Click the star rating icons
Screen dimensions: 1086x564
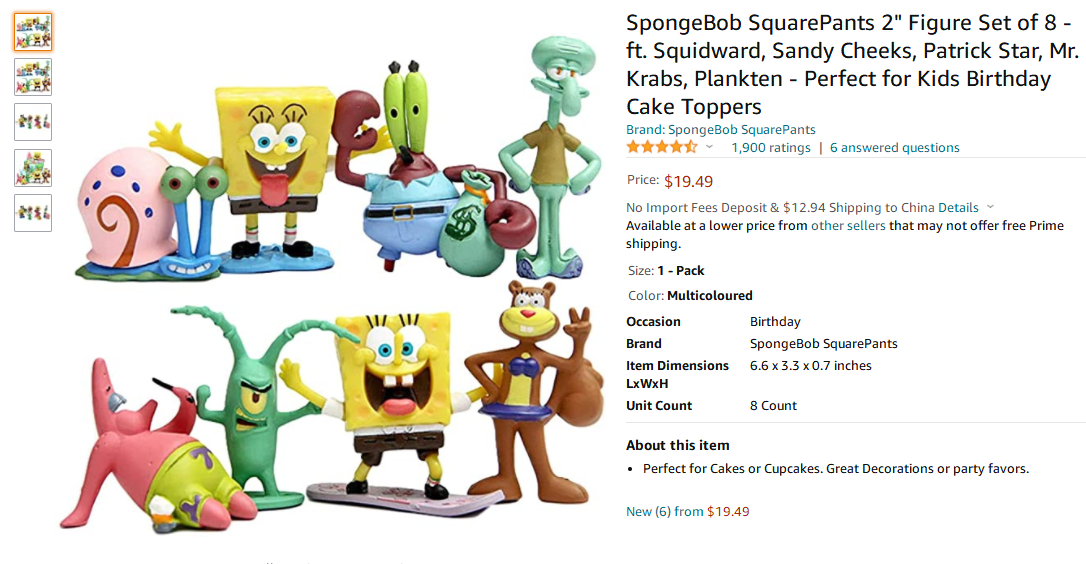click(x=661, y=147)
